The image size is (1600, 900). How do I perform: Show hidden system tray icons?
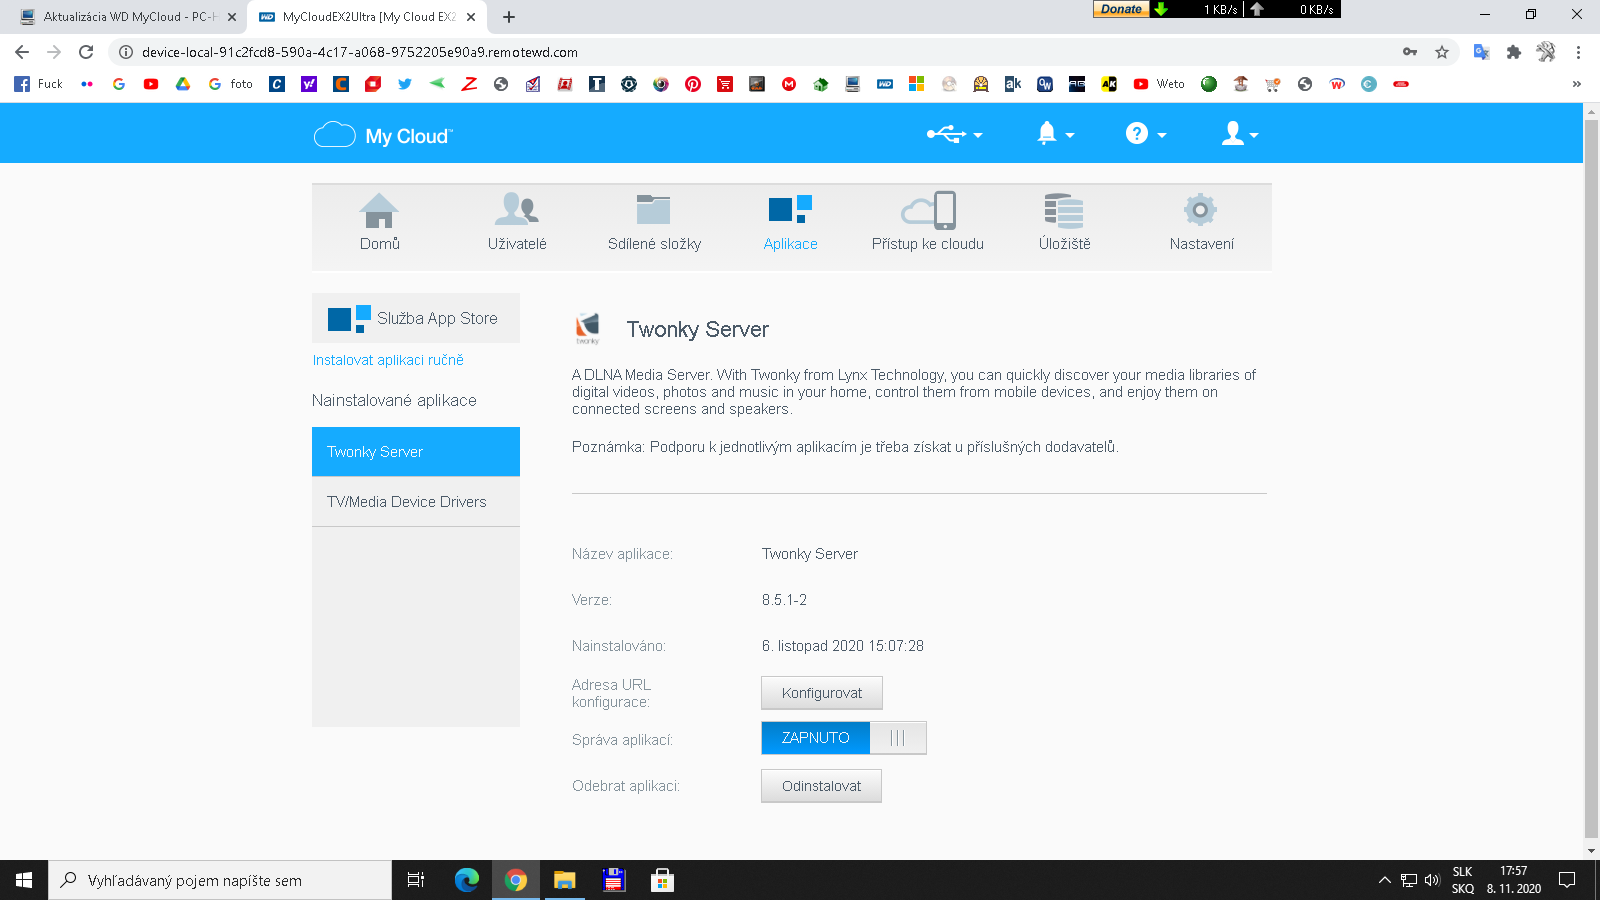1385,880
